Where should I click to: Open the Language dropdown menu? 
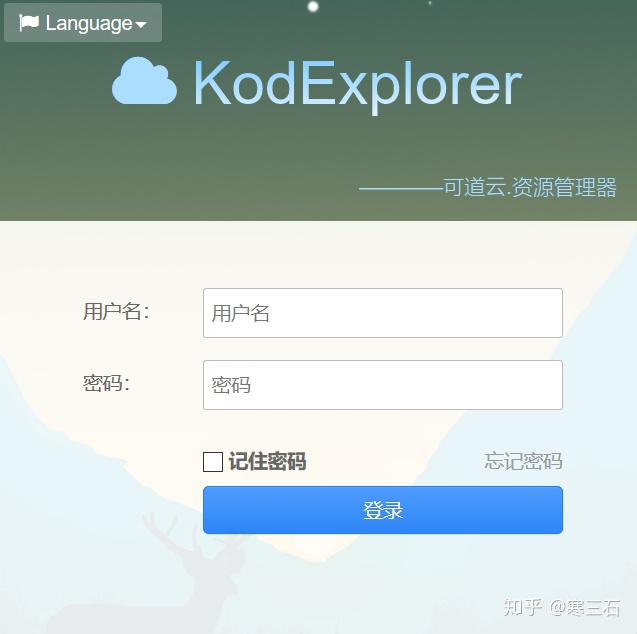click(x=83, y=23)
